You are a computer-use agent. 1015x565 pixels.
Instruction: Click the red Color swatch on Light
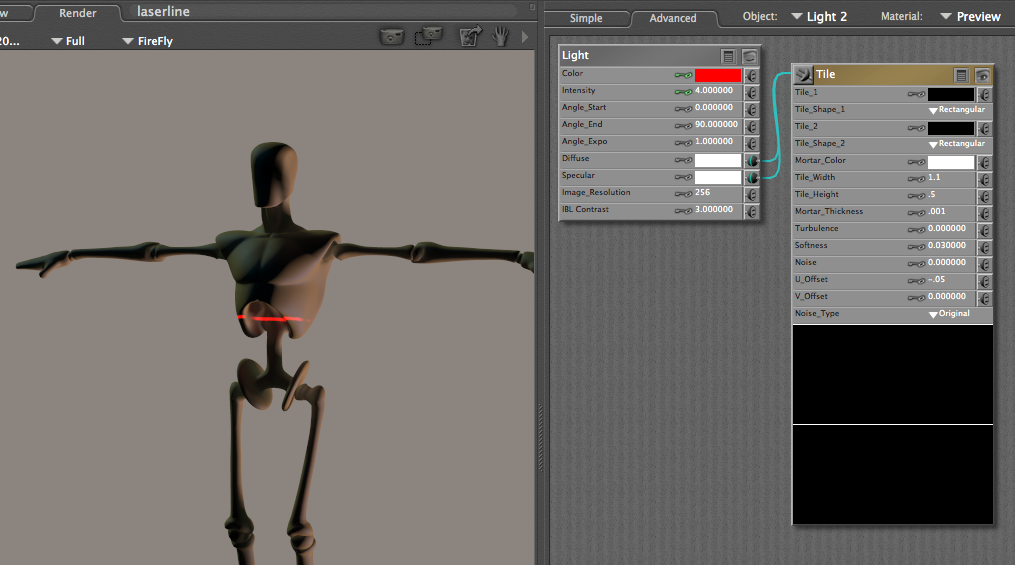tap(718, 75)
